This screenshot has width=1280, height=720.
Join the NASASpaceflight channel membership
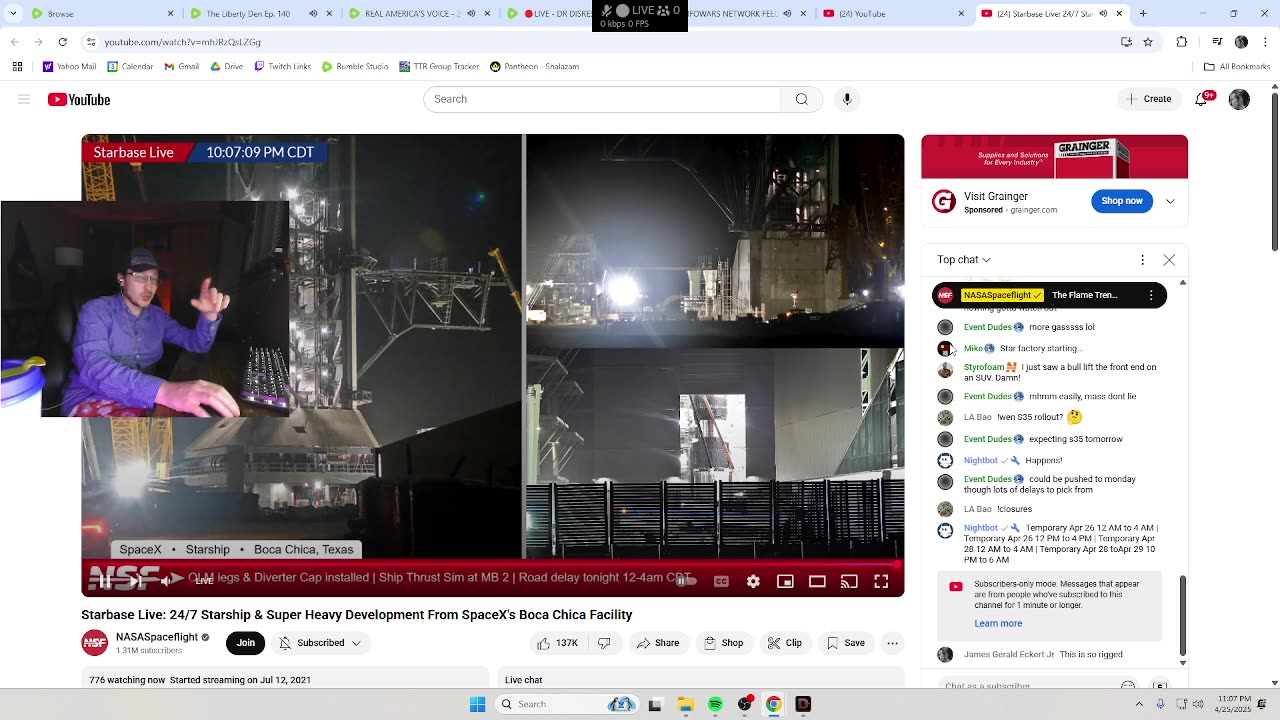tap(246, 643)
